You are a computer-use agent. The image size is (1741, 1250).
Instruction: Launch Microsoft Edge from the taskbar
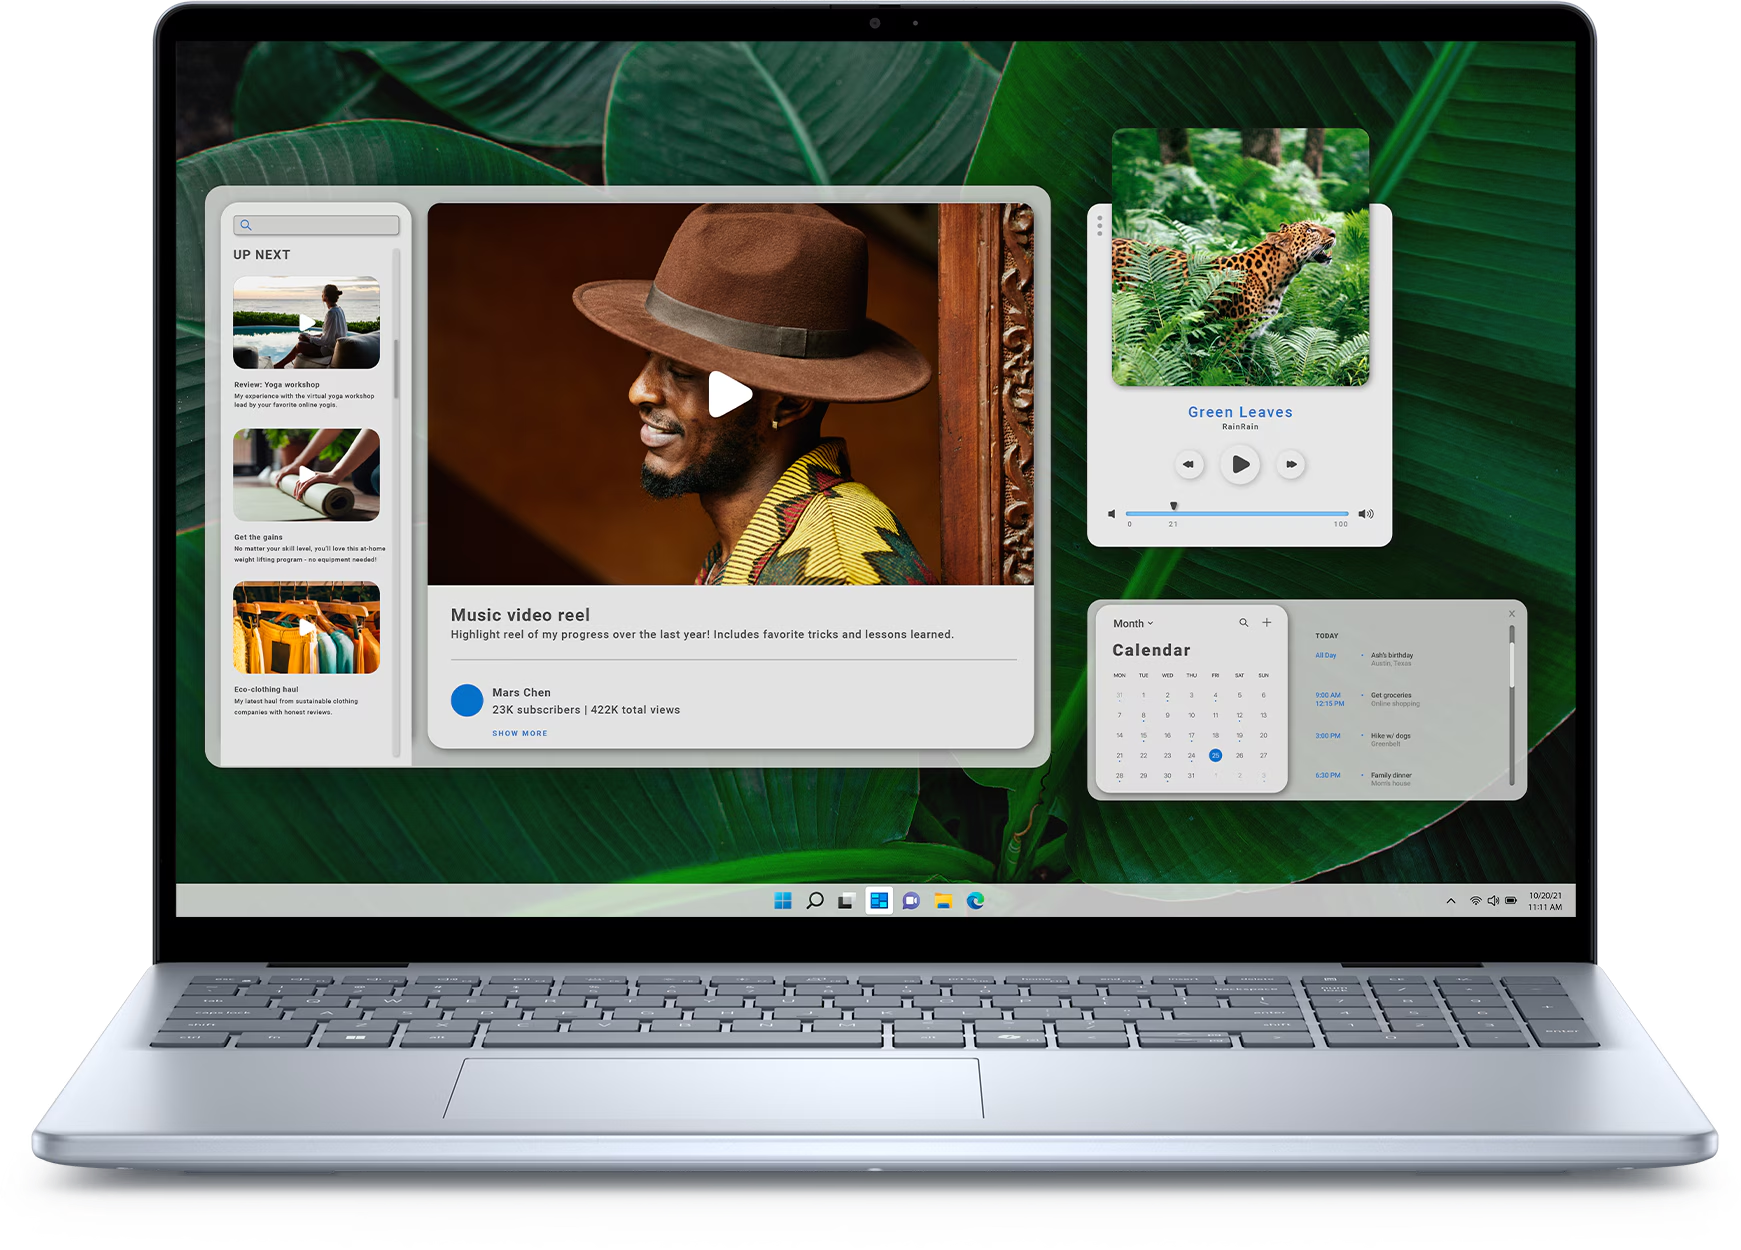click(x=975, y=901)
